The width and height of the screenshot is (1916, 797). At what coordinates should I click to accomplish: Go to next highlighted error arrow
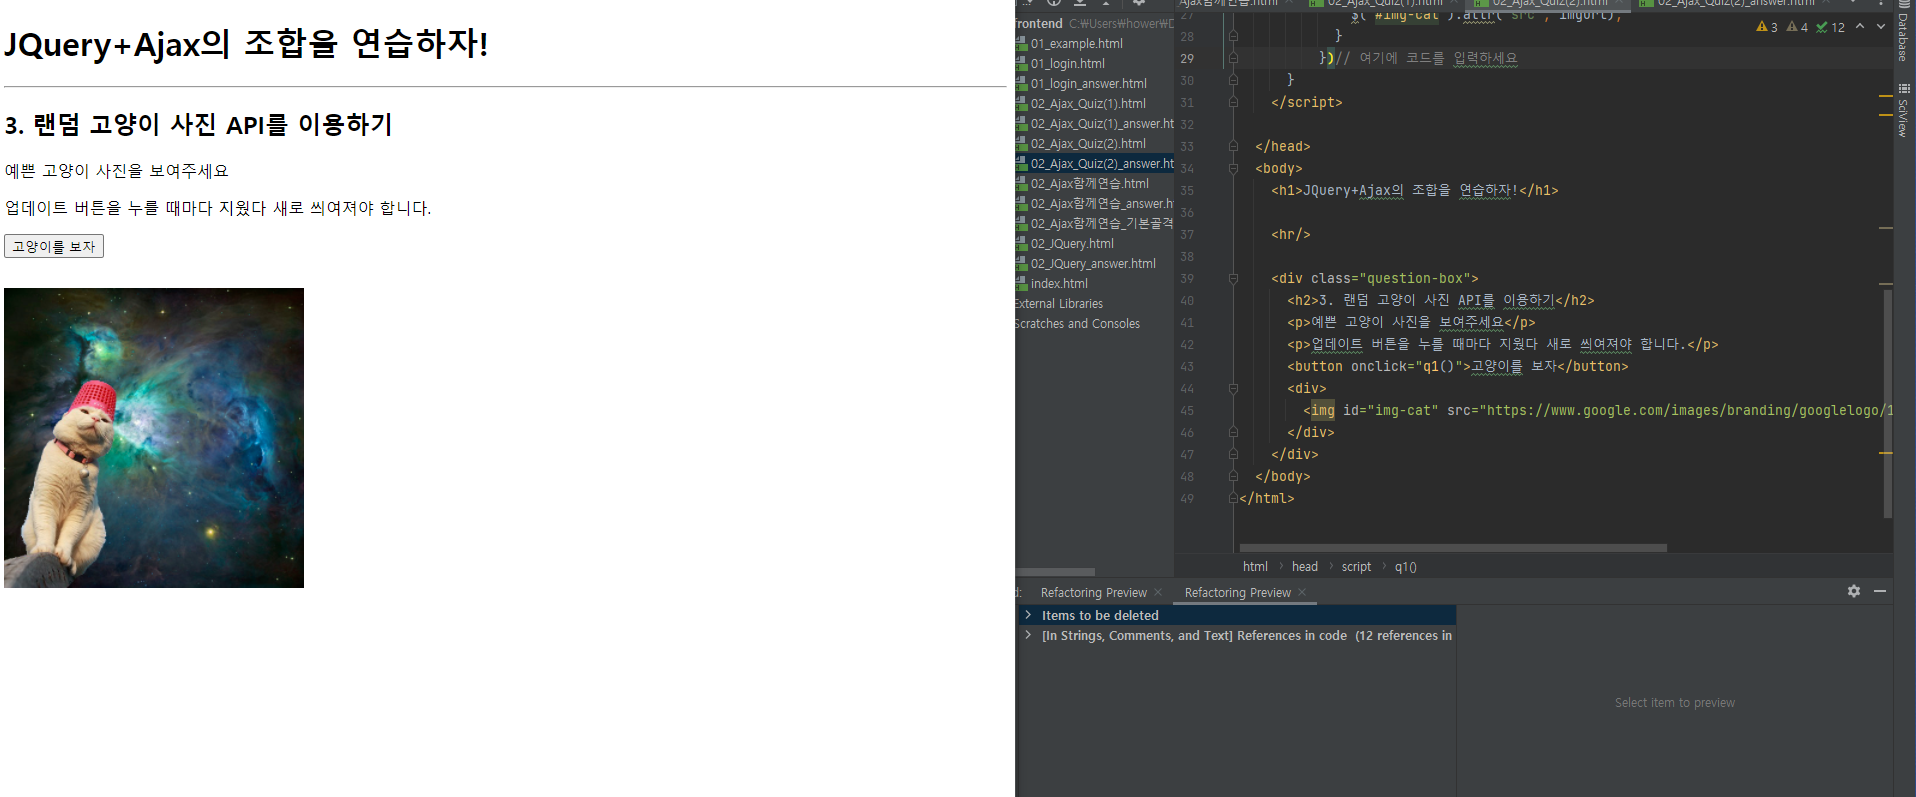[1881, 27]
